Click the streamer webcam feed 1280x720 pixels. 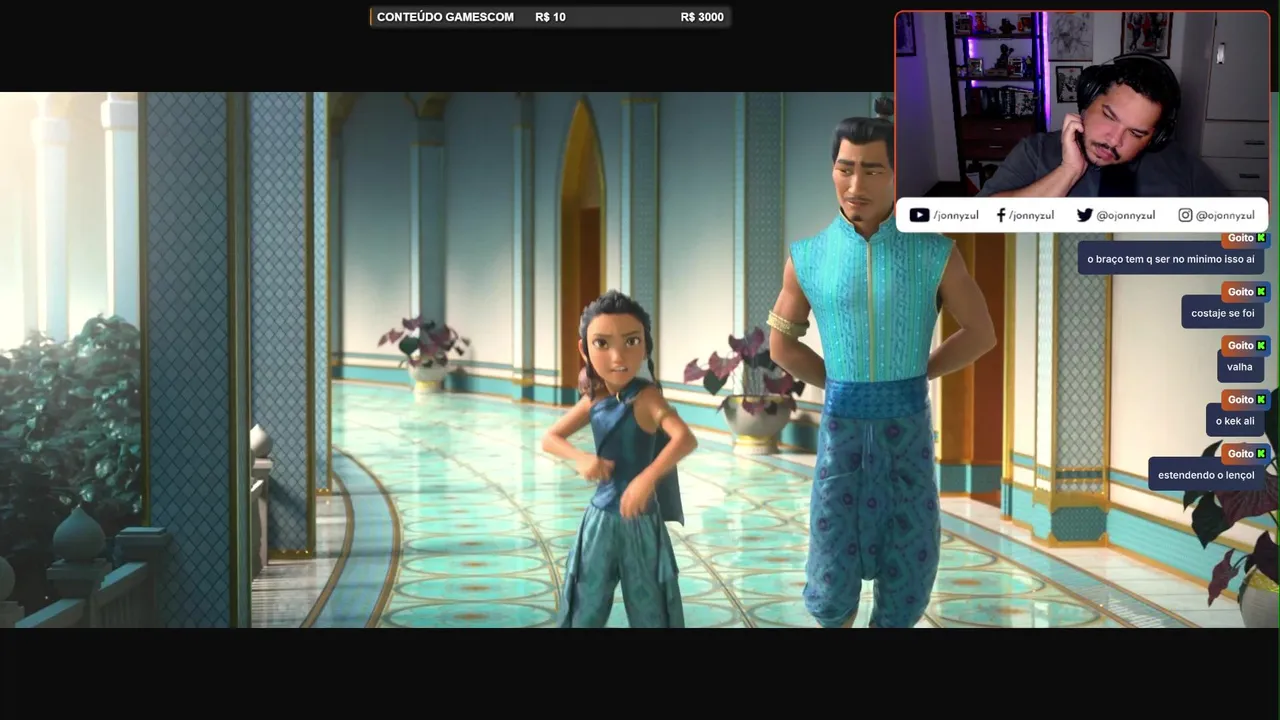pyautogui.click(x=1082, y=104)
